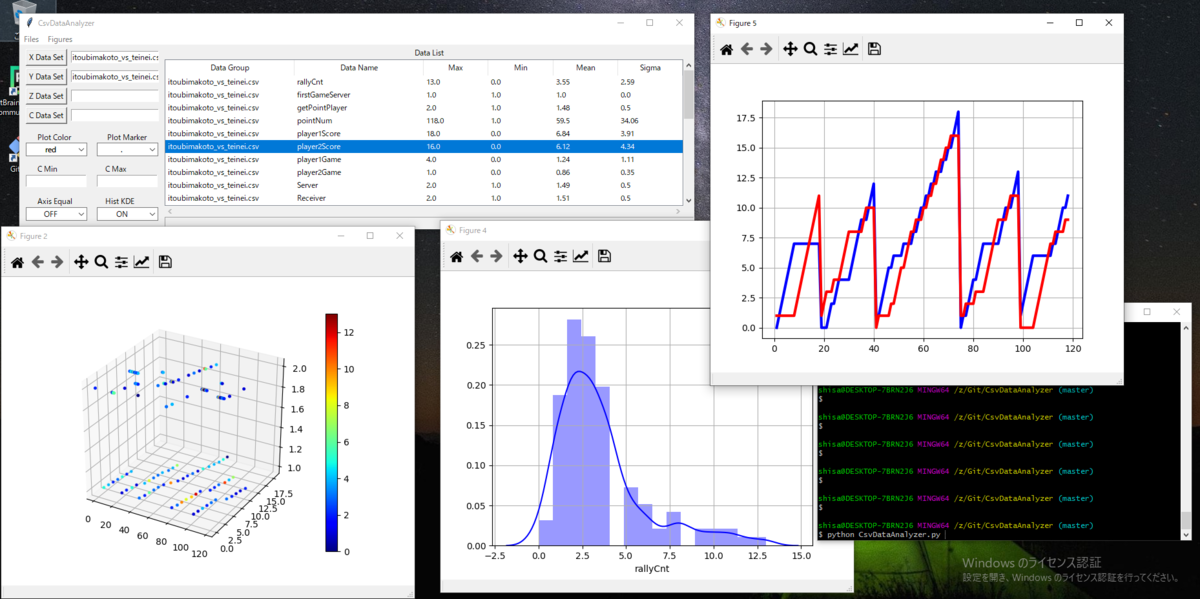Click the Data List vertical scrollbar
This screenshot has width=1200, height=599.
[687, 133]
